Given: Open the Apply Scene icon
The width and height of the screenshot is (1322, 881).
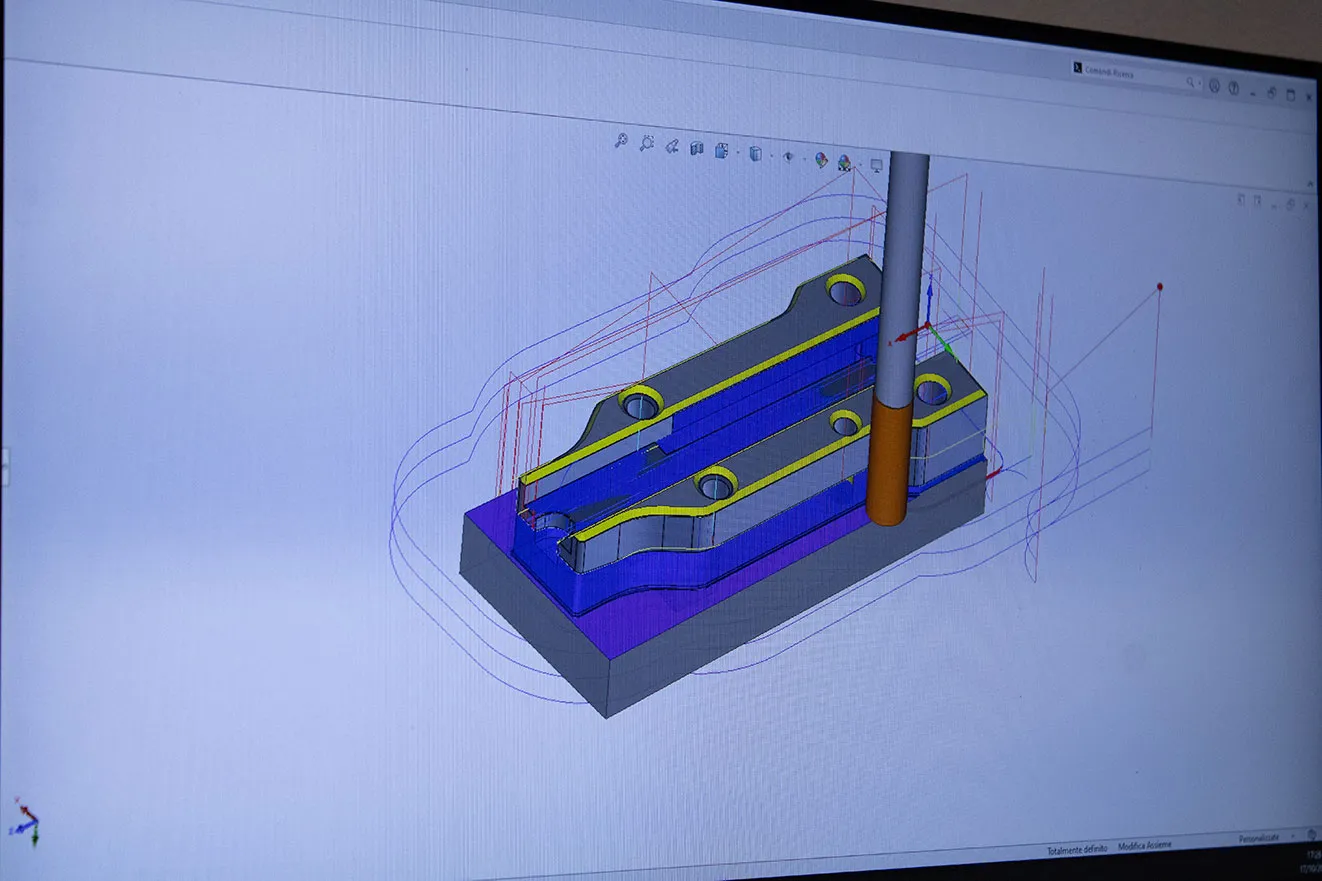Looking at the screenshot, I should [845, 162].
